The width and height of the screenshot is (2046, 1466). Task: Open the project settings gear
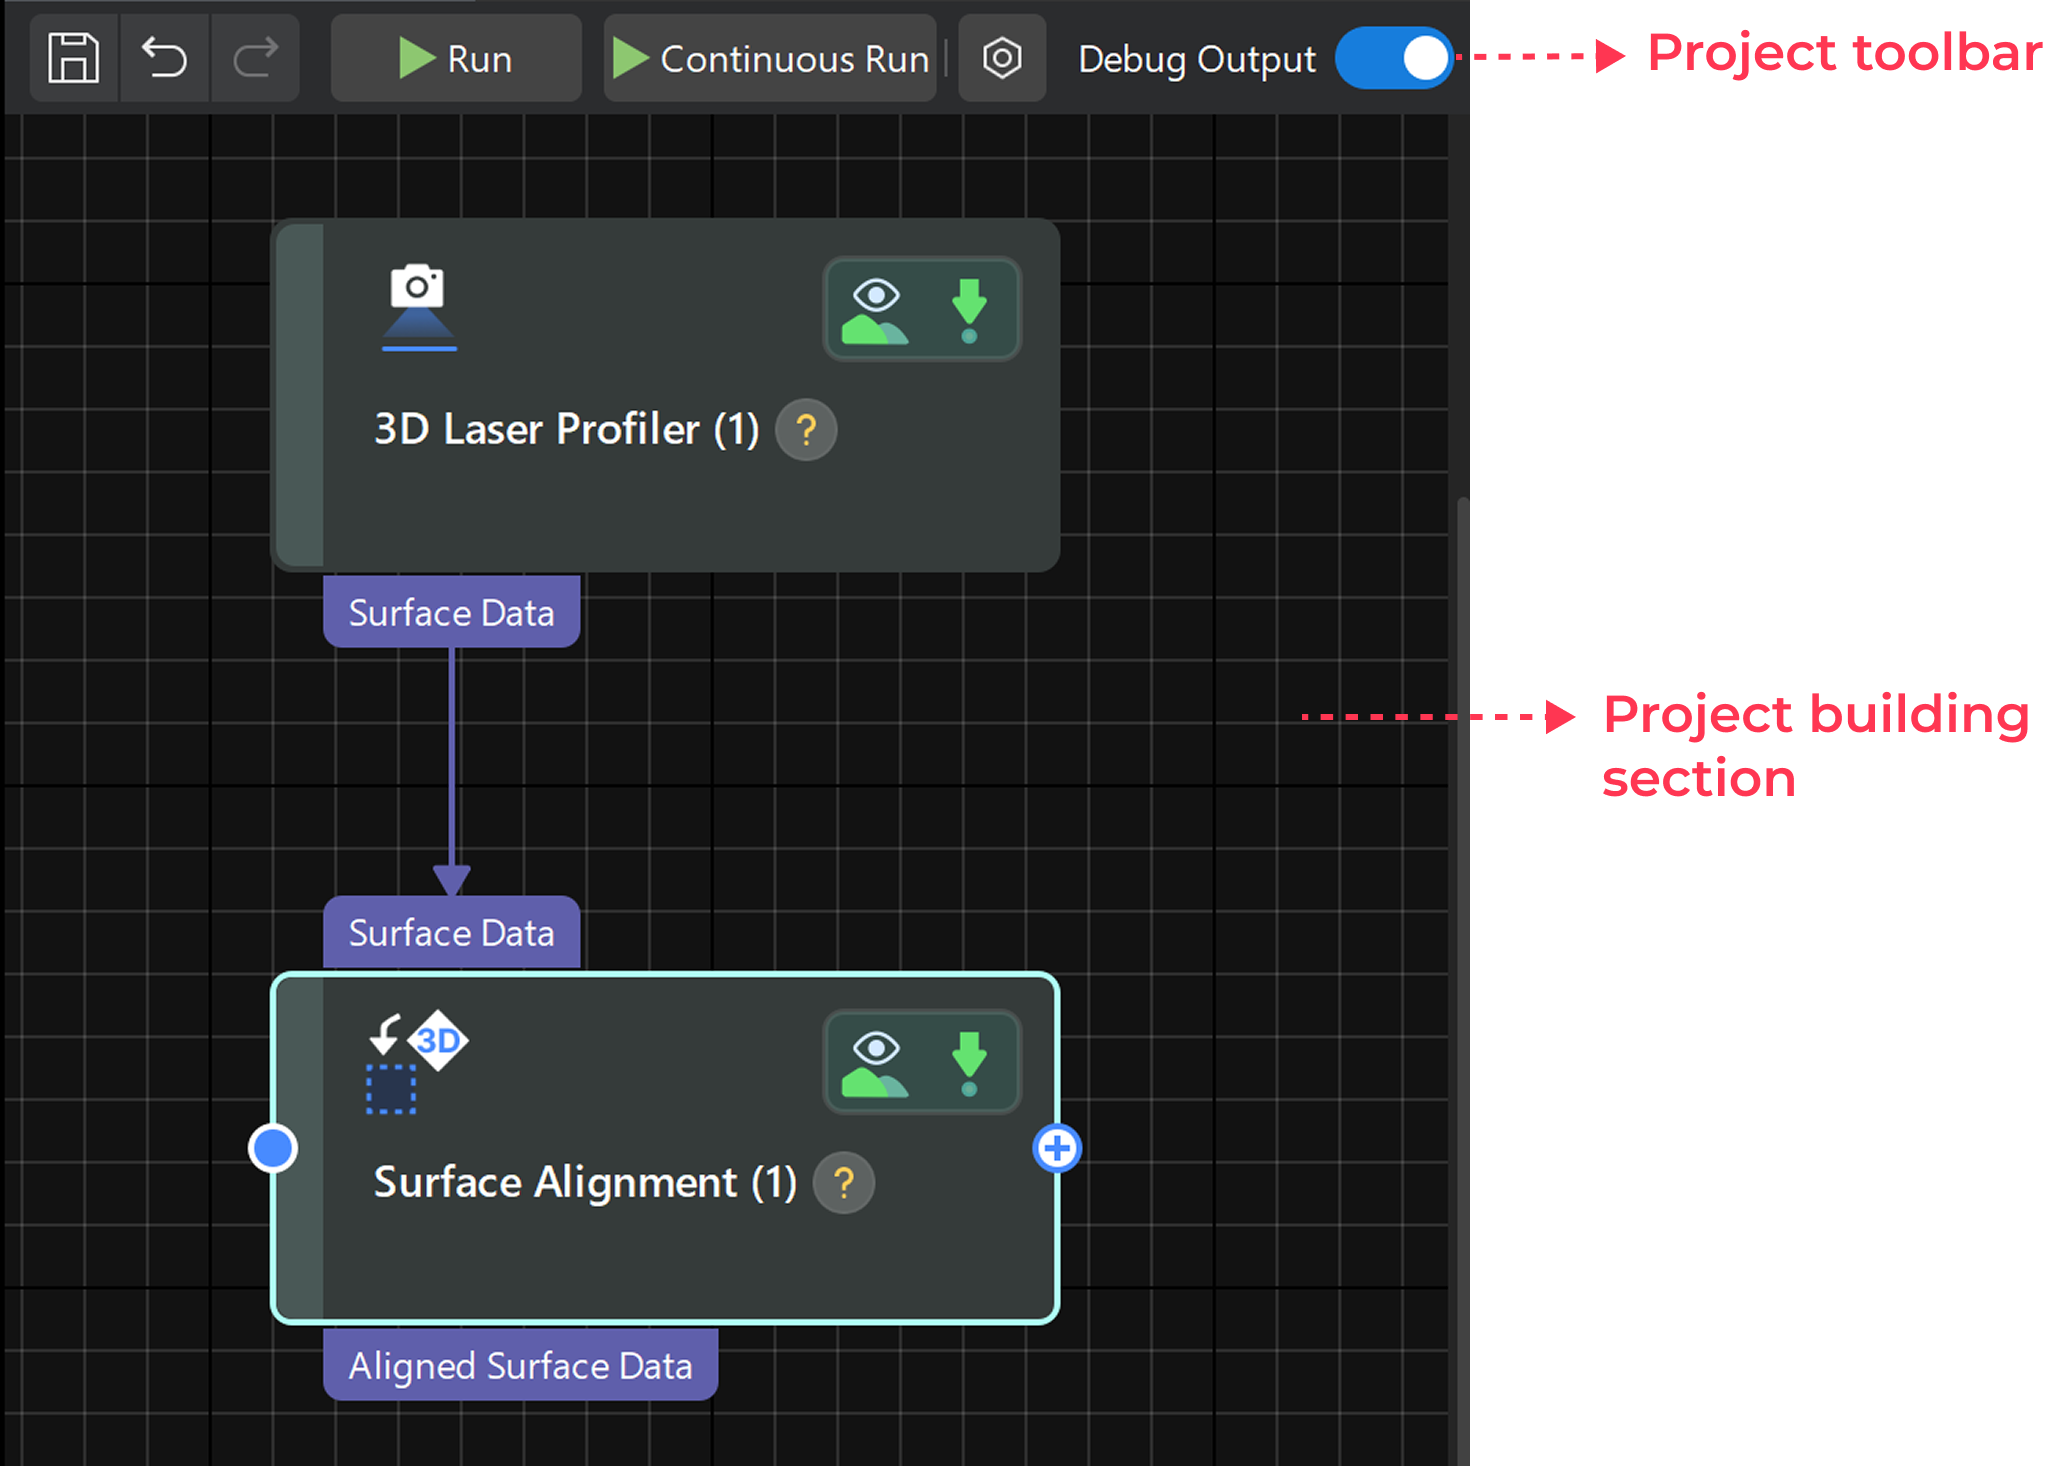(1001, 58)
